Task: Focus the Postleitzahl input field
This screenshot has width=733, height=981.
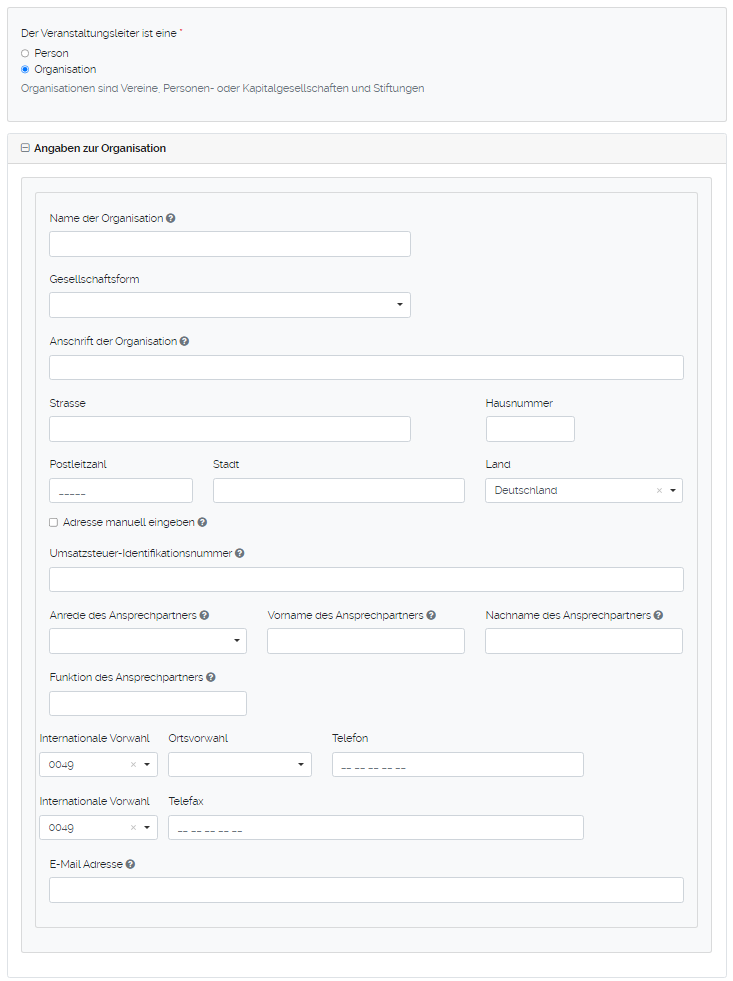Action: (121, 490)
